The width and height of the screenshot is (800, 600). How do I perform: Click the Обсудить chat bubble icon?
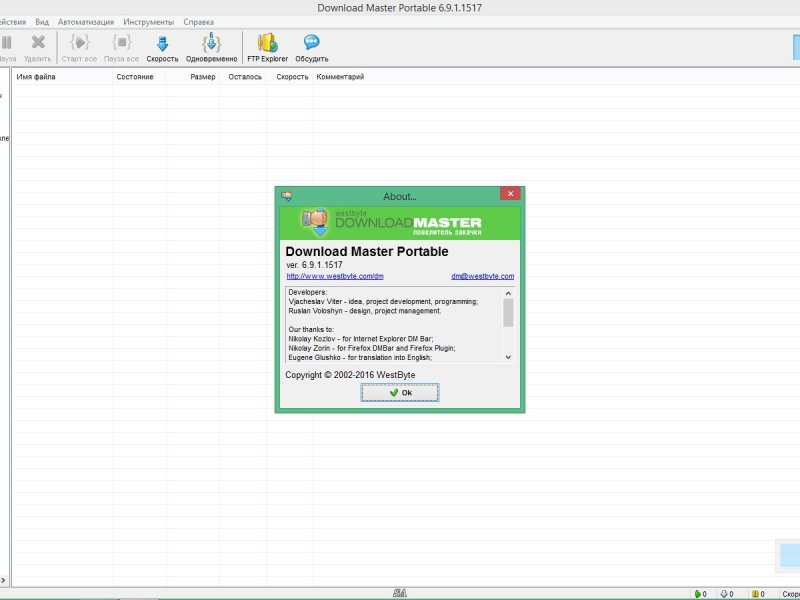(311, 42)
